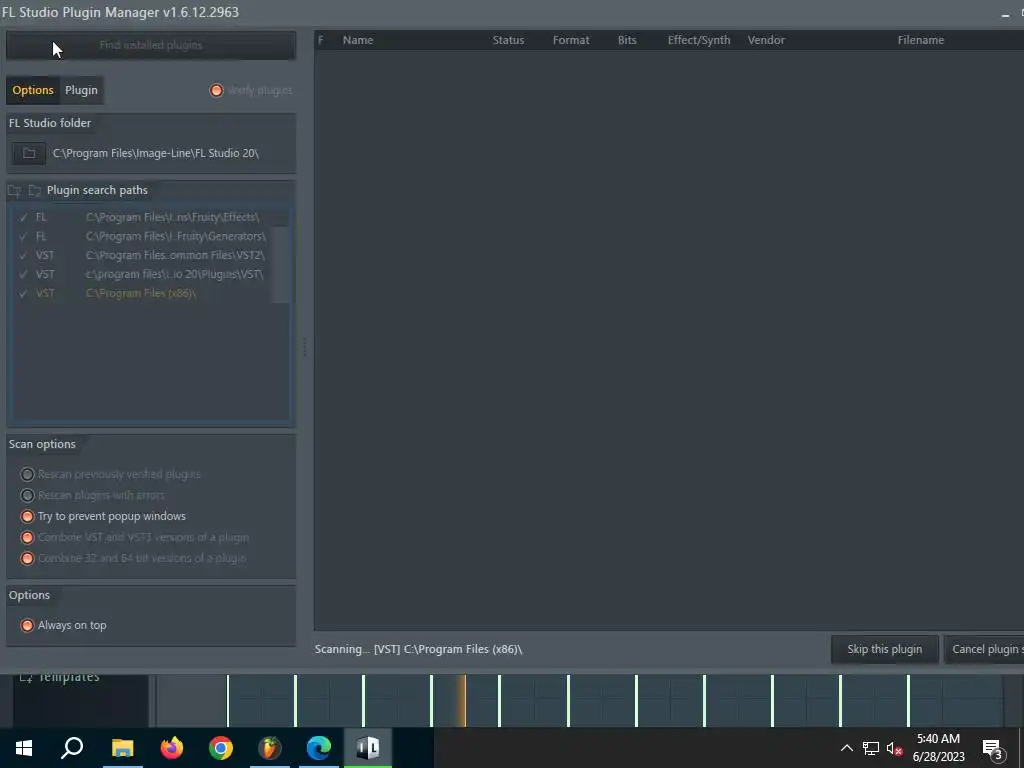
Task: Click Skip this plugin button
Action: click(x=885, y=649)
